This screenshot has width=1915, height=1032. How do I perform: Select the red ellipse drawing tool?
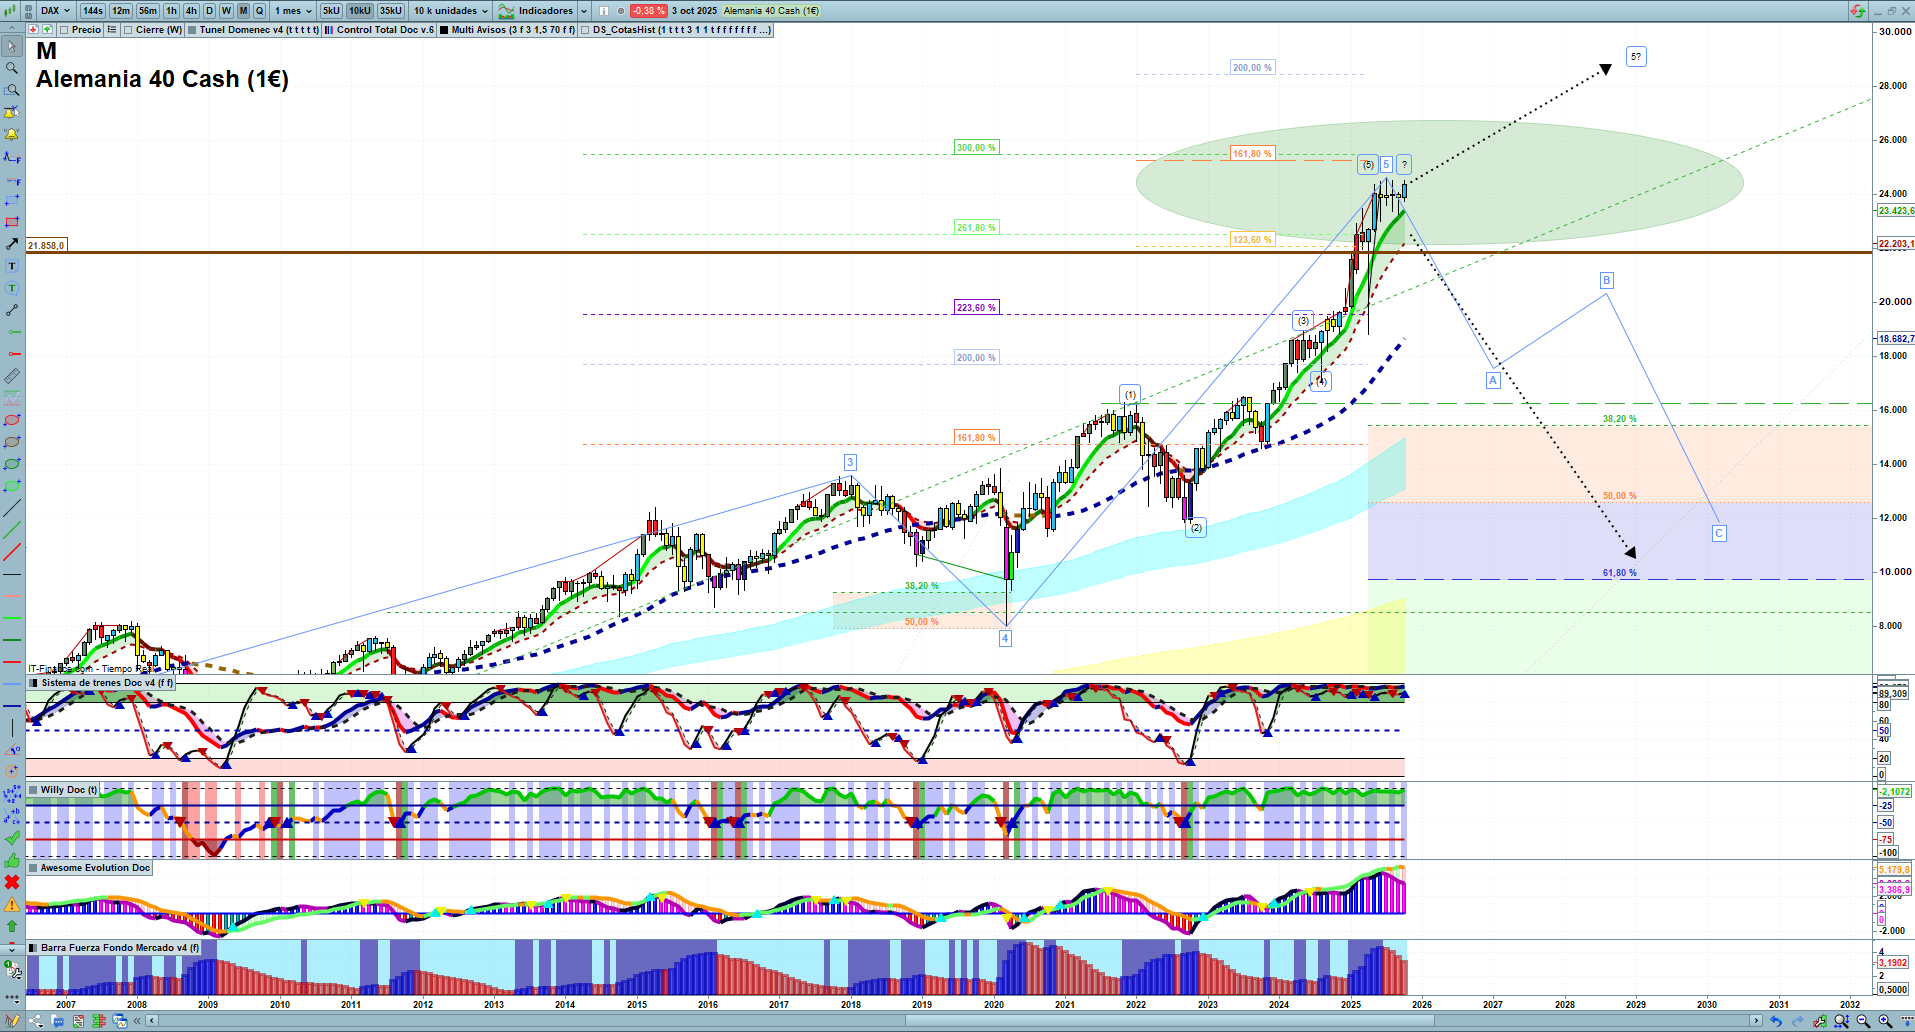coord(12,420)
